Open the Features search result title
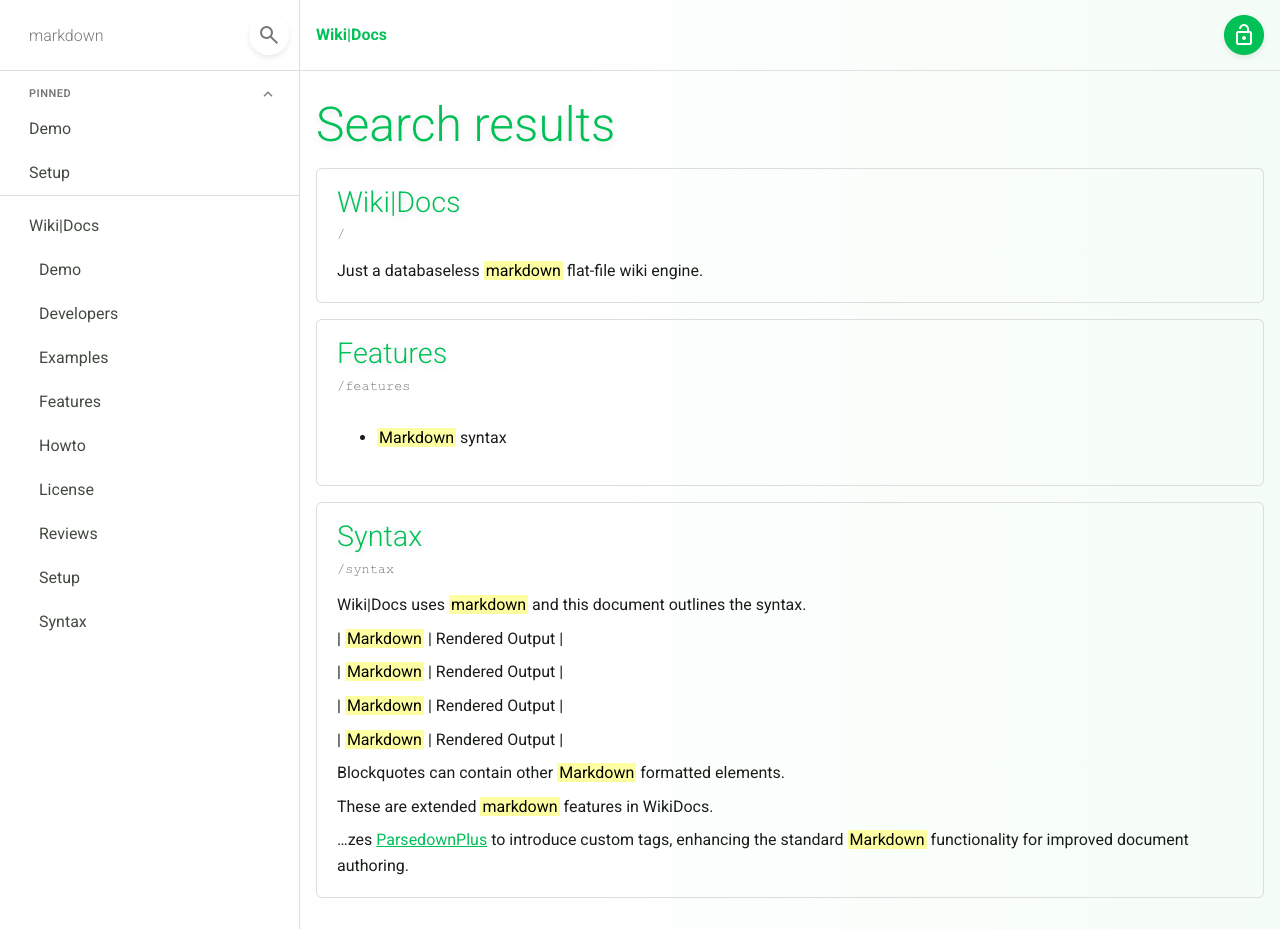 coord(392,354)
